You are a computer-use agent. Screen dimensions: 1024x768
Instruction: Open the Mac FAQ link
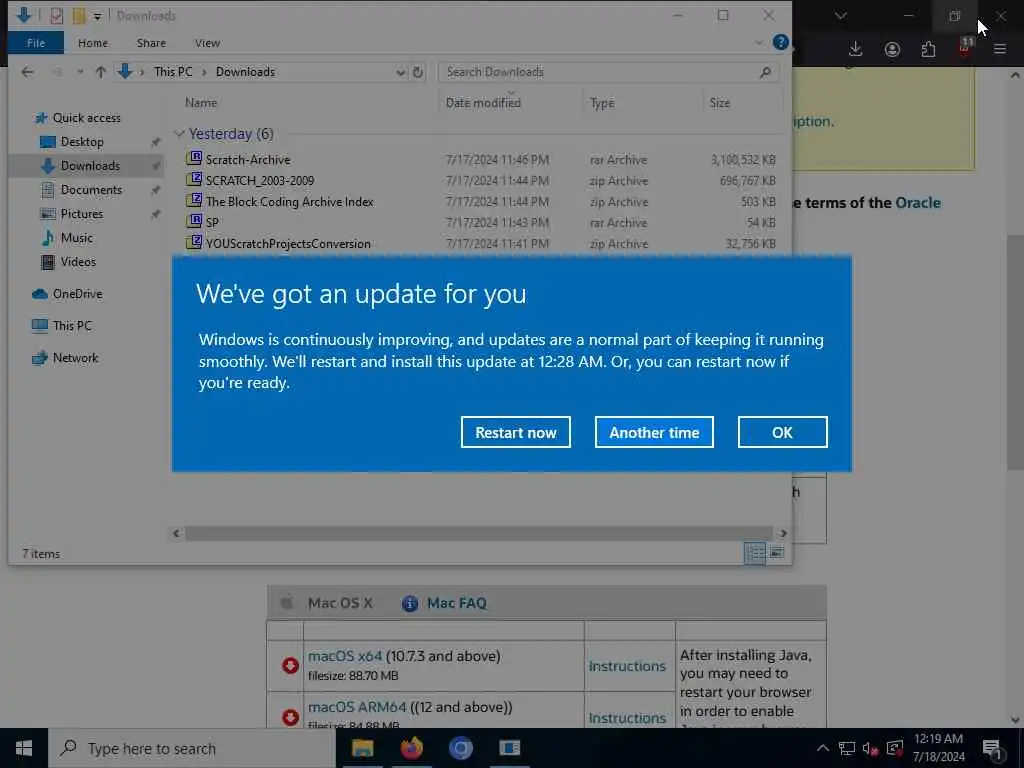(x=456, y=603)
